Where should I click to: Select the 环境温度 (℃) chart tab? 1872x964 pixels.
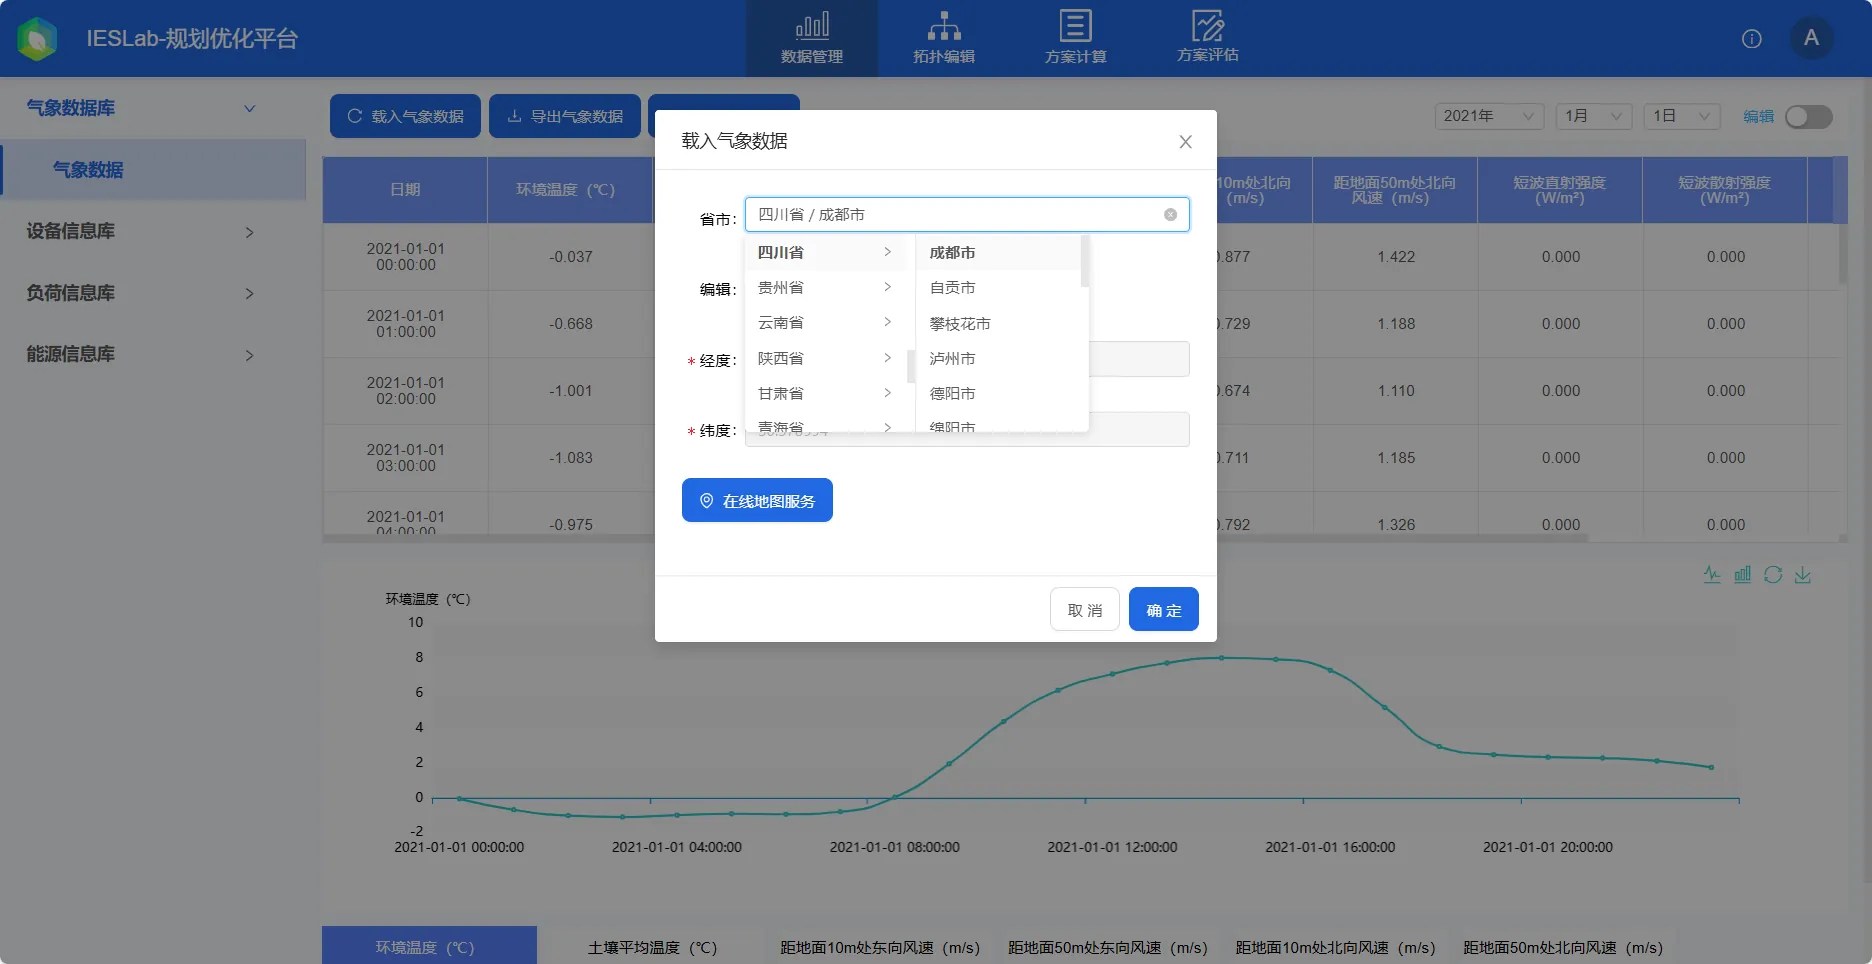point(429,946)
